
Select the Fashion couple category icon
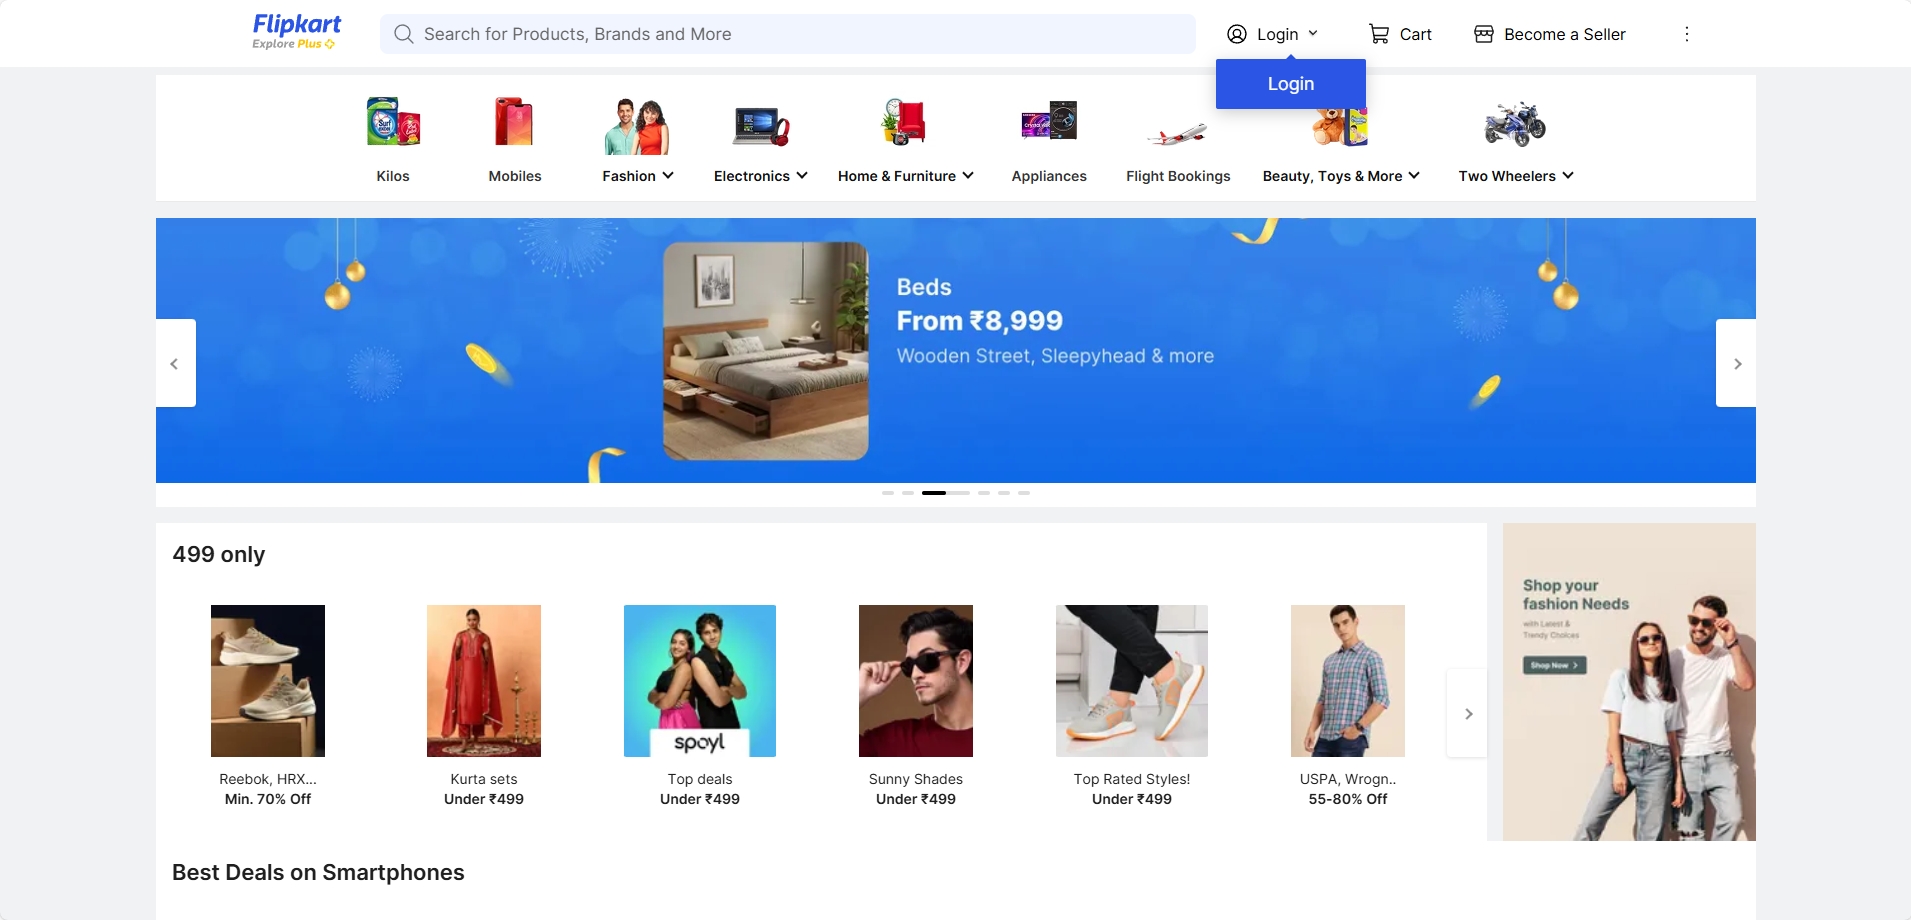(637, 126)
